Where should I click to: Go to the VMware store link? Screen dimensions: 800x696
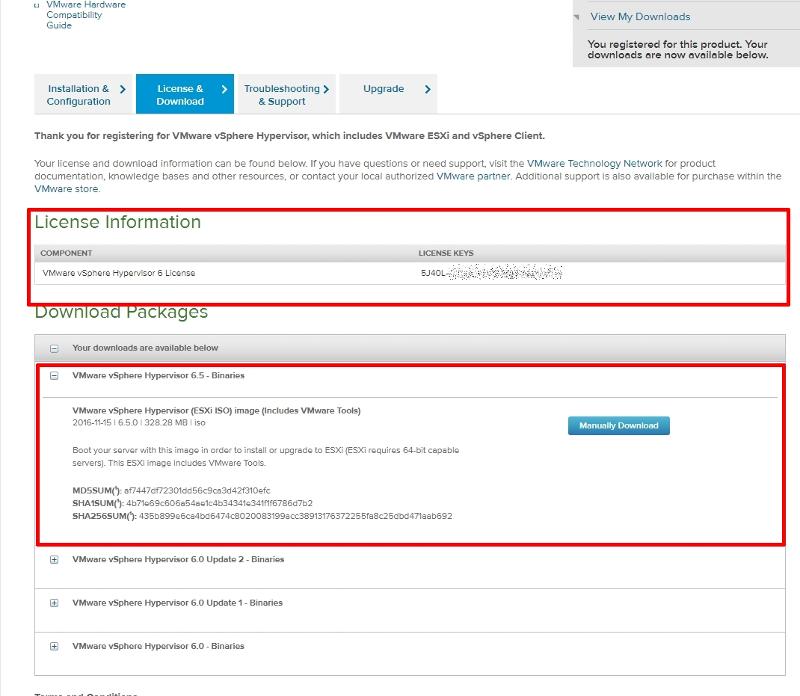66,189
